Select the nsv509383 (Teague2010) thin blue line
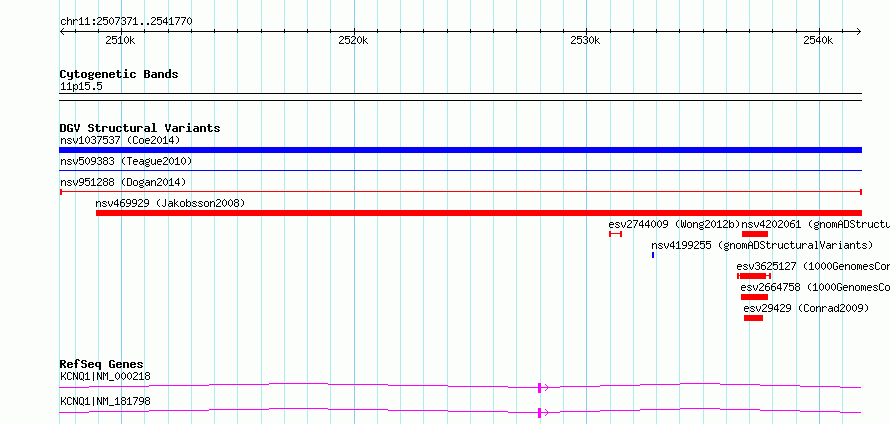 (x=460, y=170)
